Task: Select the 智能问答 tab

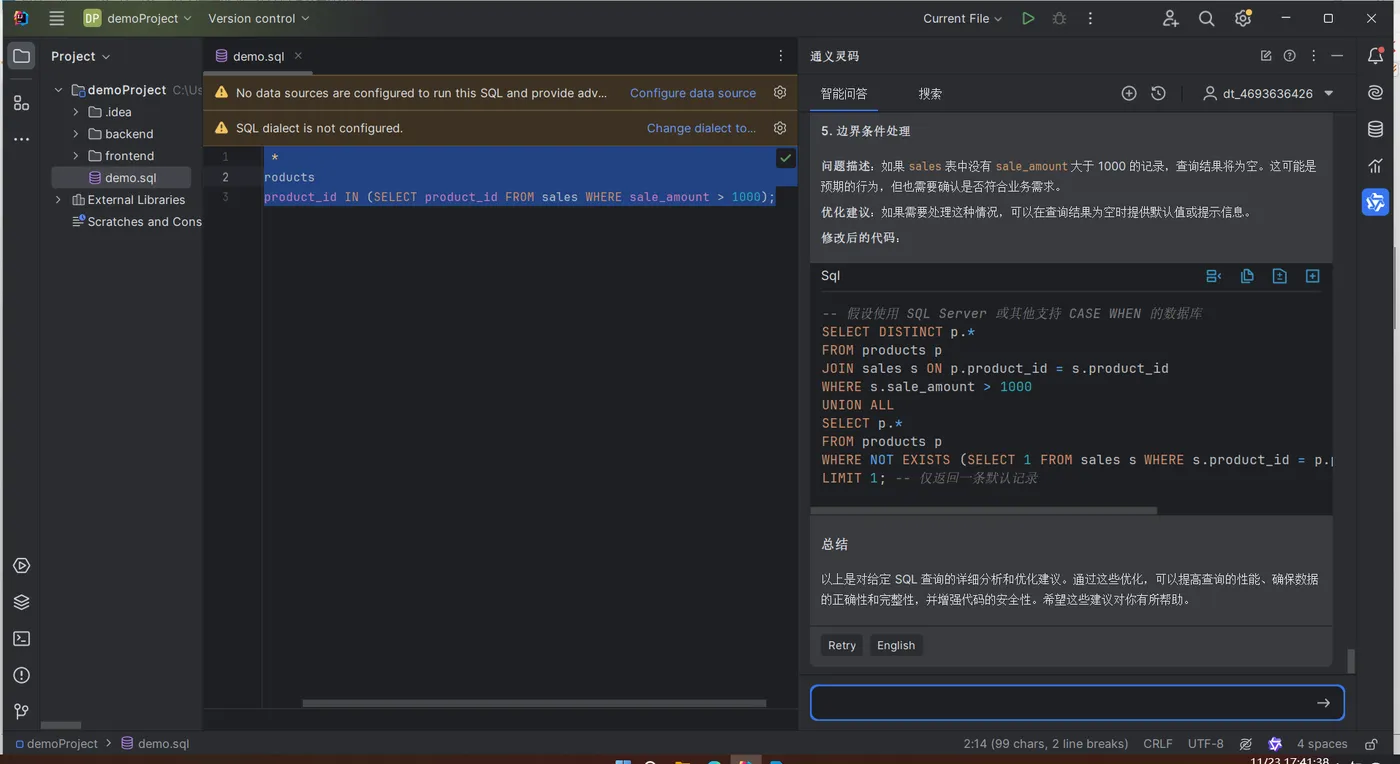Action: (844, 93)
